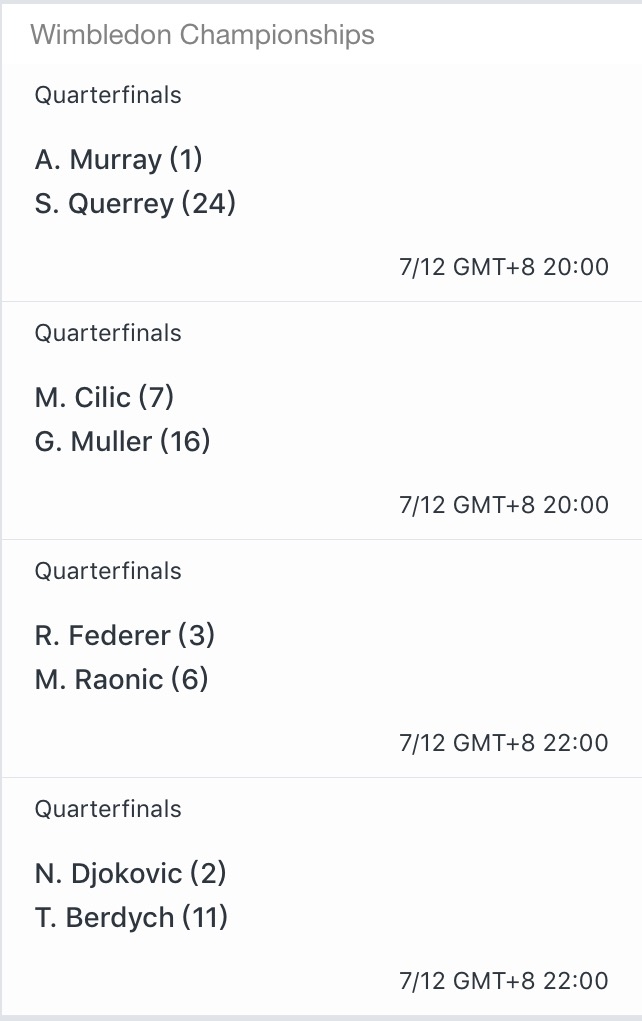Open the Wimbledon Championships header
This screenshot has height=1021, width=642.
point(202,35)
